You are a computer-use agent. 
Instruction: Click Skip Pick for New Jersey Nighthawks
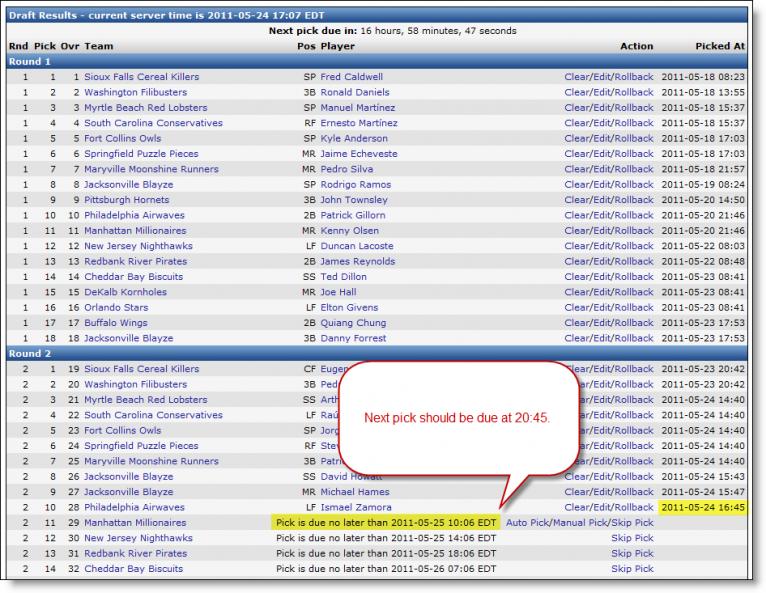(632, 538)
